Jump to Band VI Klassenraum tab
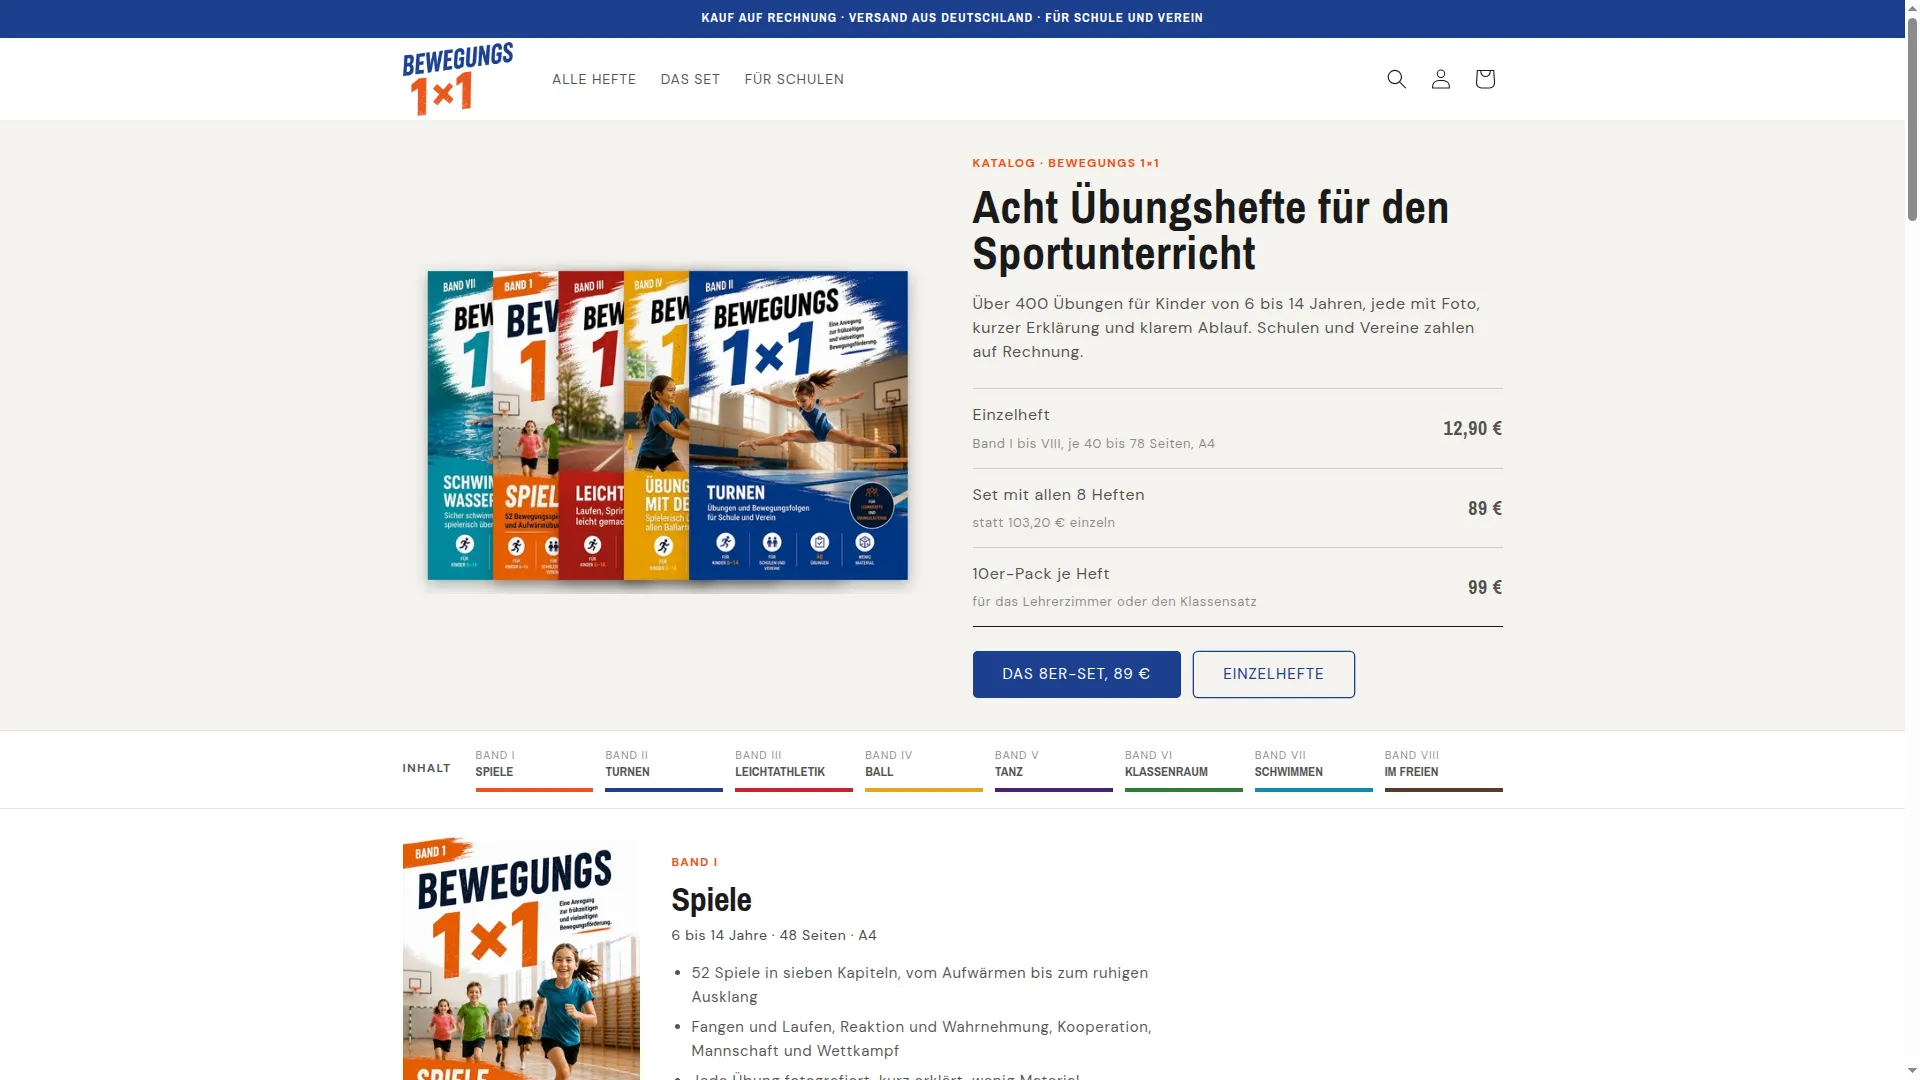The height and width of the screenshot is (1080, 1920). (x=1184, y=769)
